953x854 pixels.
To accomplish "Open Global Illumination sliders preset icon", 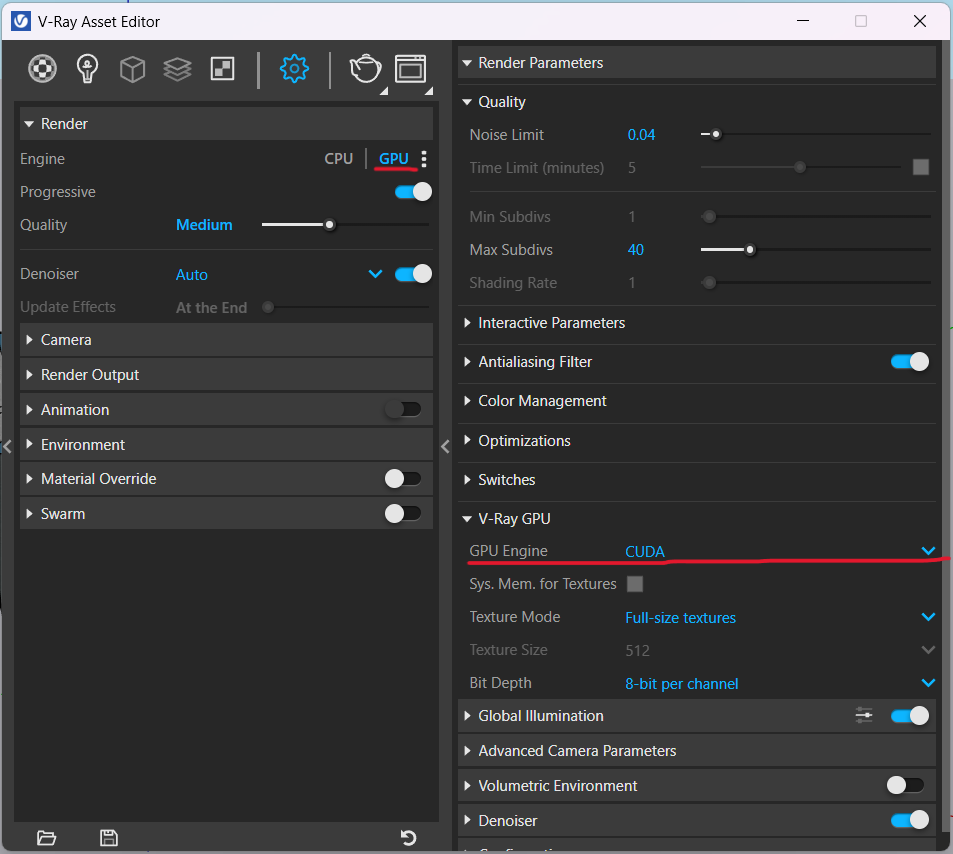I will coord(864,715).
